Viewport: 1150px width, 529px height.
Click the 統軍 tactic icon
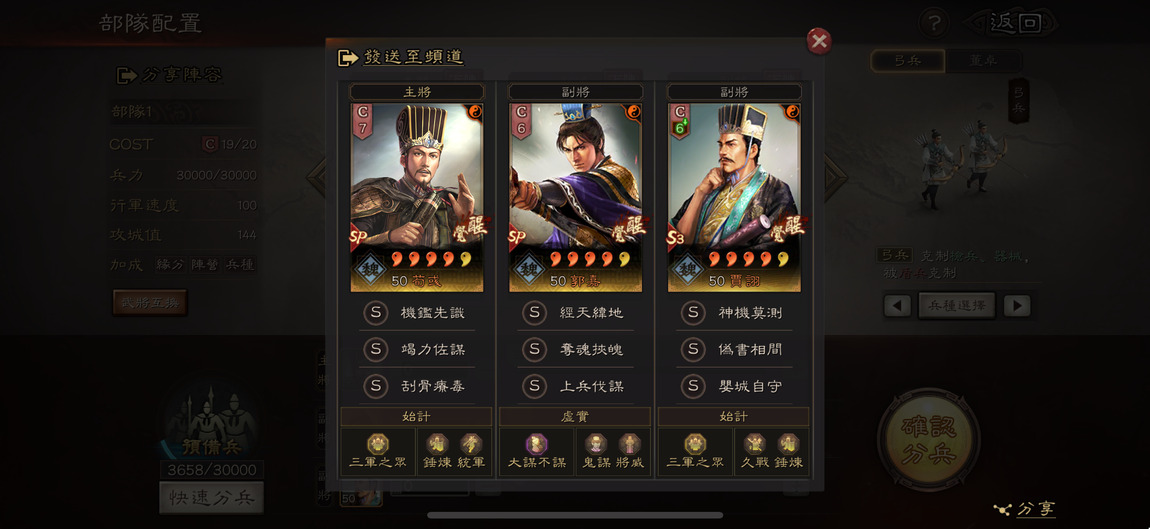[x=471, y=444]
